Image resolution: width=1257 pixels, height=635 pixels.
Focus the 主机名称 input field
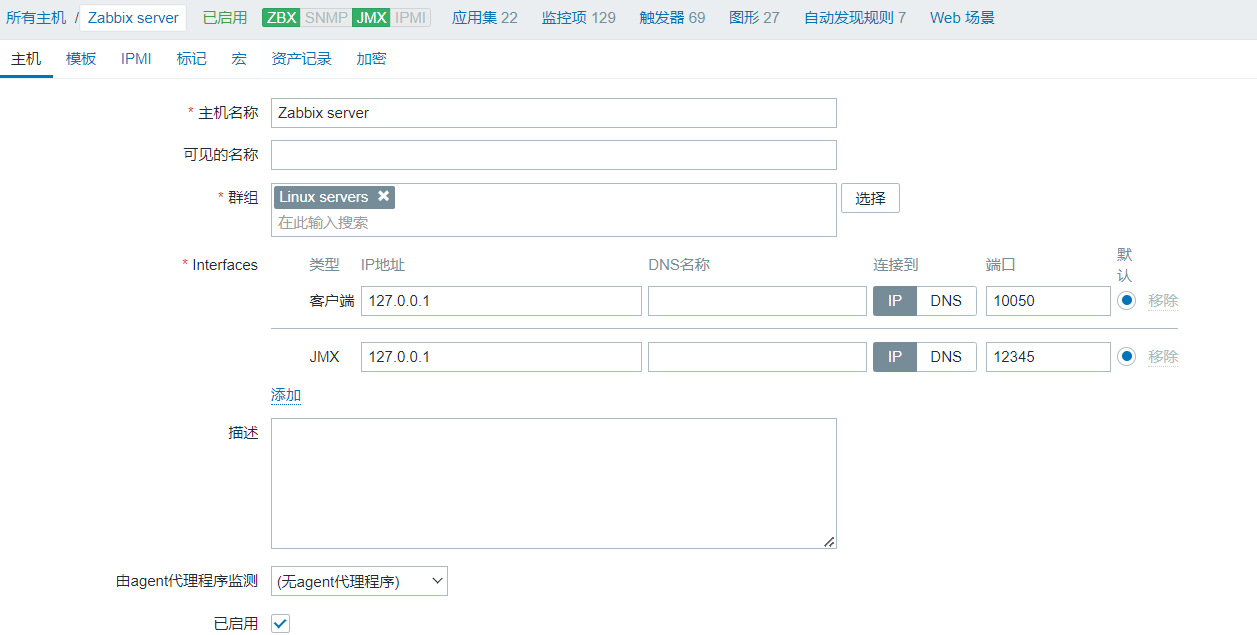(x=554, y=113)
